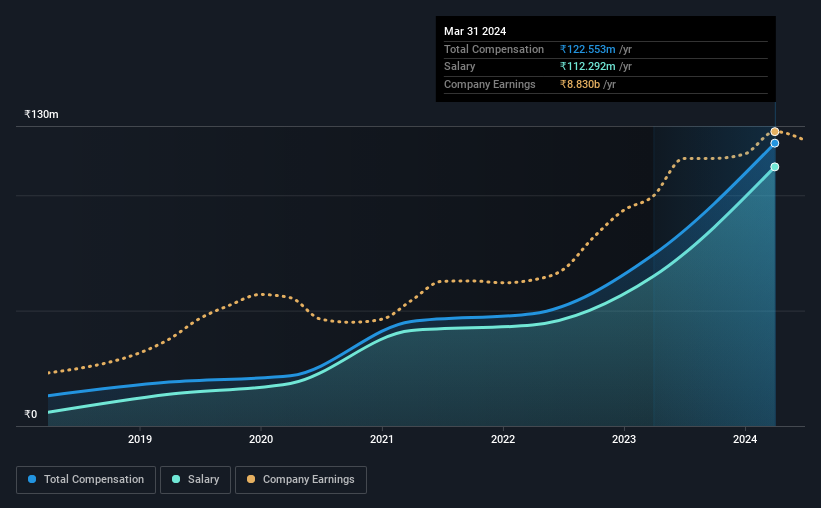The image size is (821, 508).
Task: Select the orange Company Earnings data point
Action: [x=775, y=132]
